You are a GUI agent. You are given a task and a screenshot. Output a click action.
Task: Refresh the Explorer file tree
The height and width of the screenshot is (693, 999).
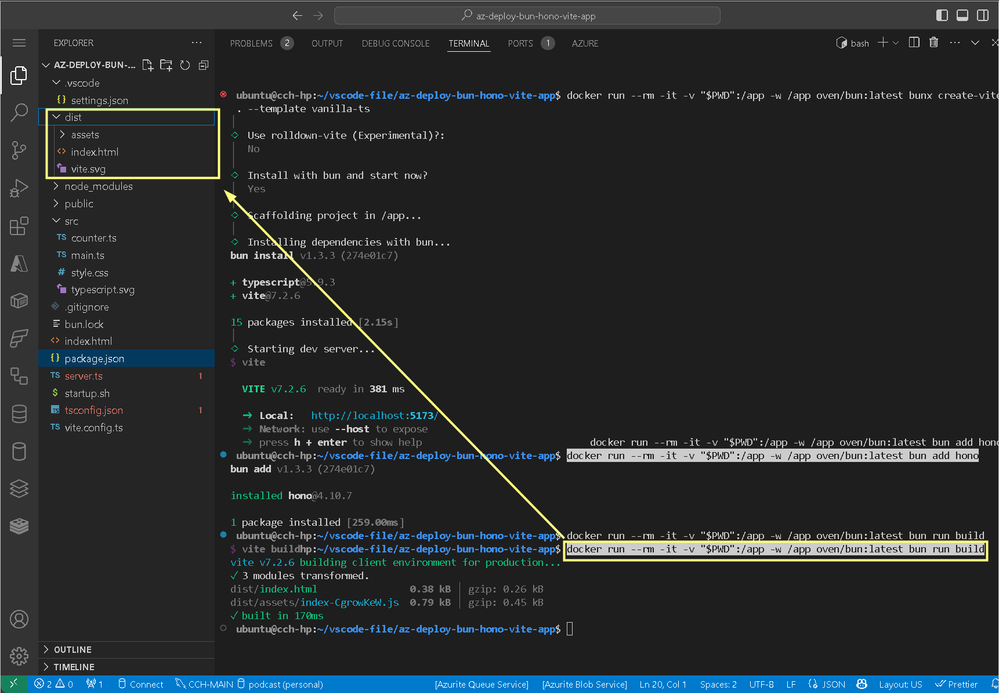tap(185, 65)
